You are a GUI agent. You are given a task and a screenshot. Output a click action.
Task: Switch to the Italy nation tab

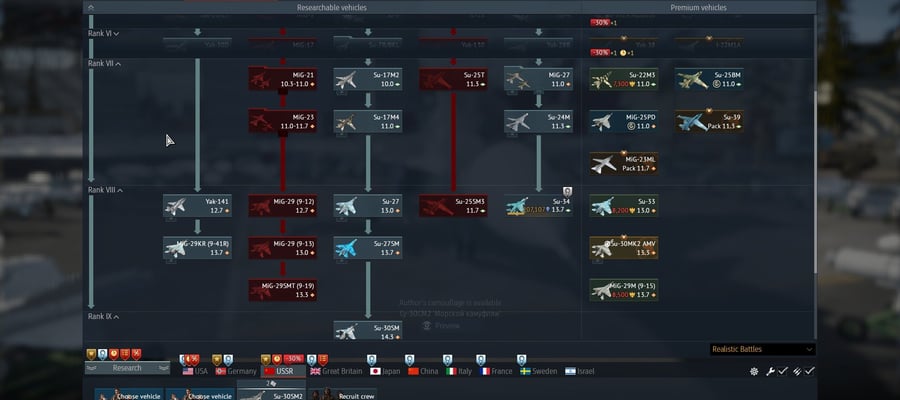[x=459, y=371]
